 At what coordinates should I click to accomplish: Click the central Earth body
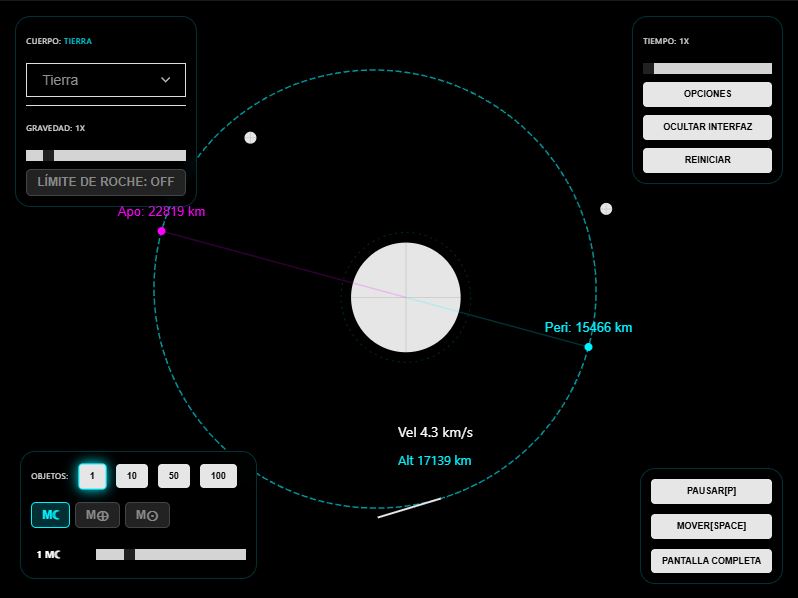pyautogui.click(x=406, y=297)
